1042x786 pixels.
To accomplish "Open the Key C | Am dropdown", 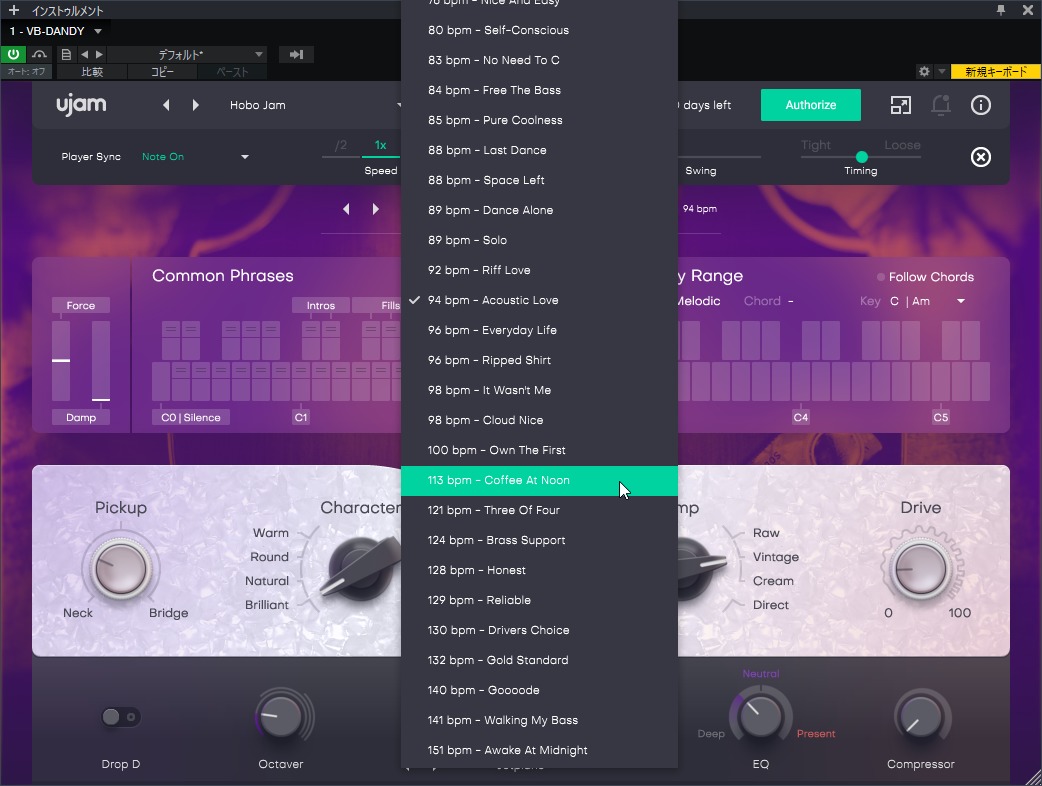I will (x=928, y=302).
